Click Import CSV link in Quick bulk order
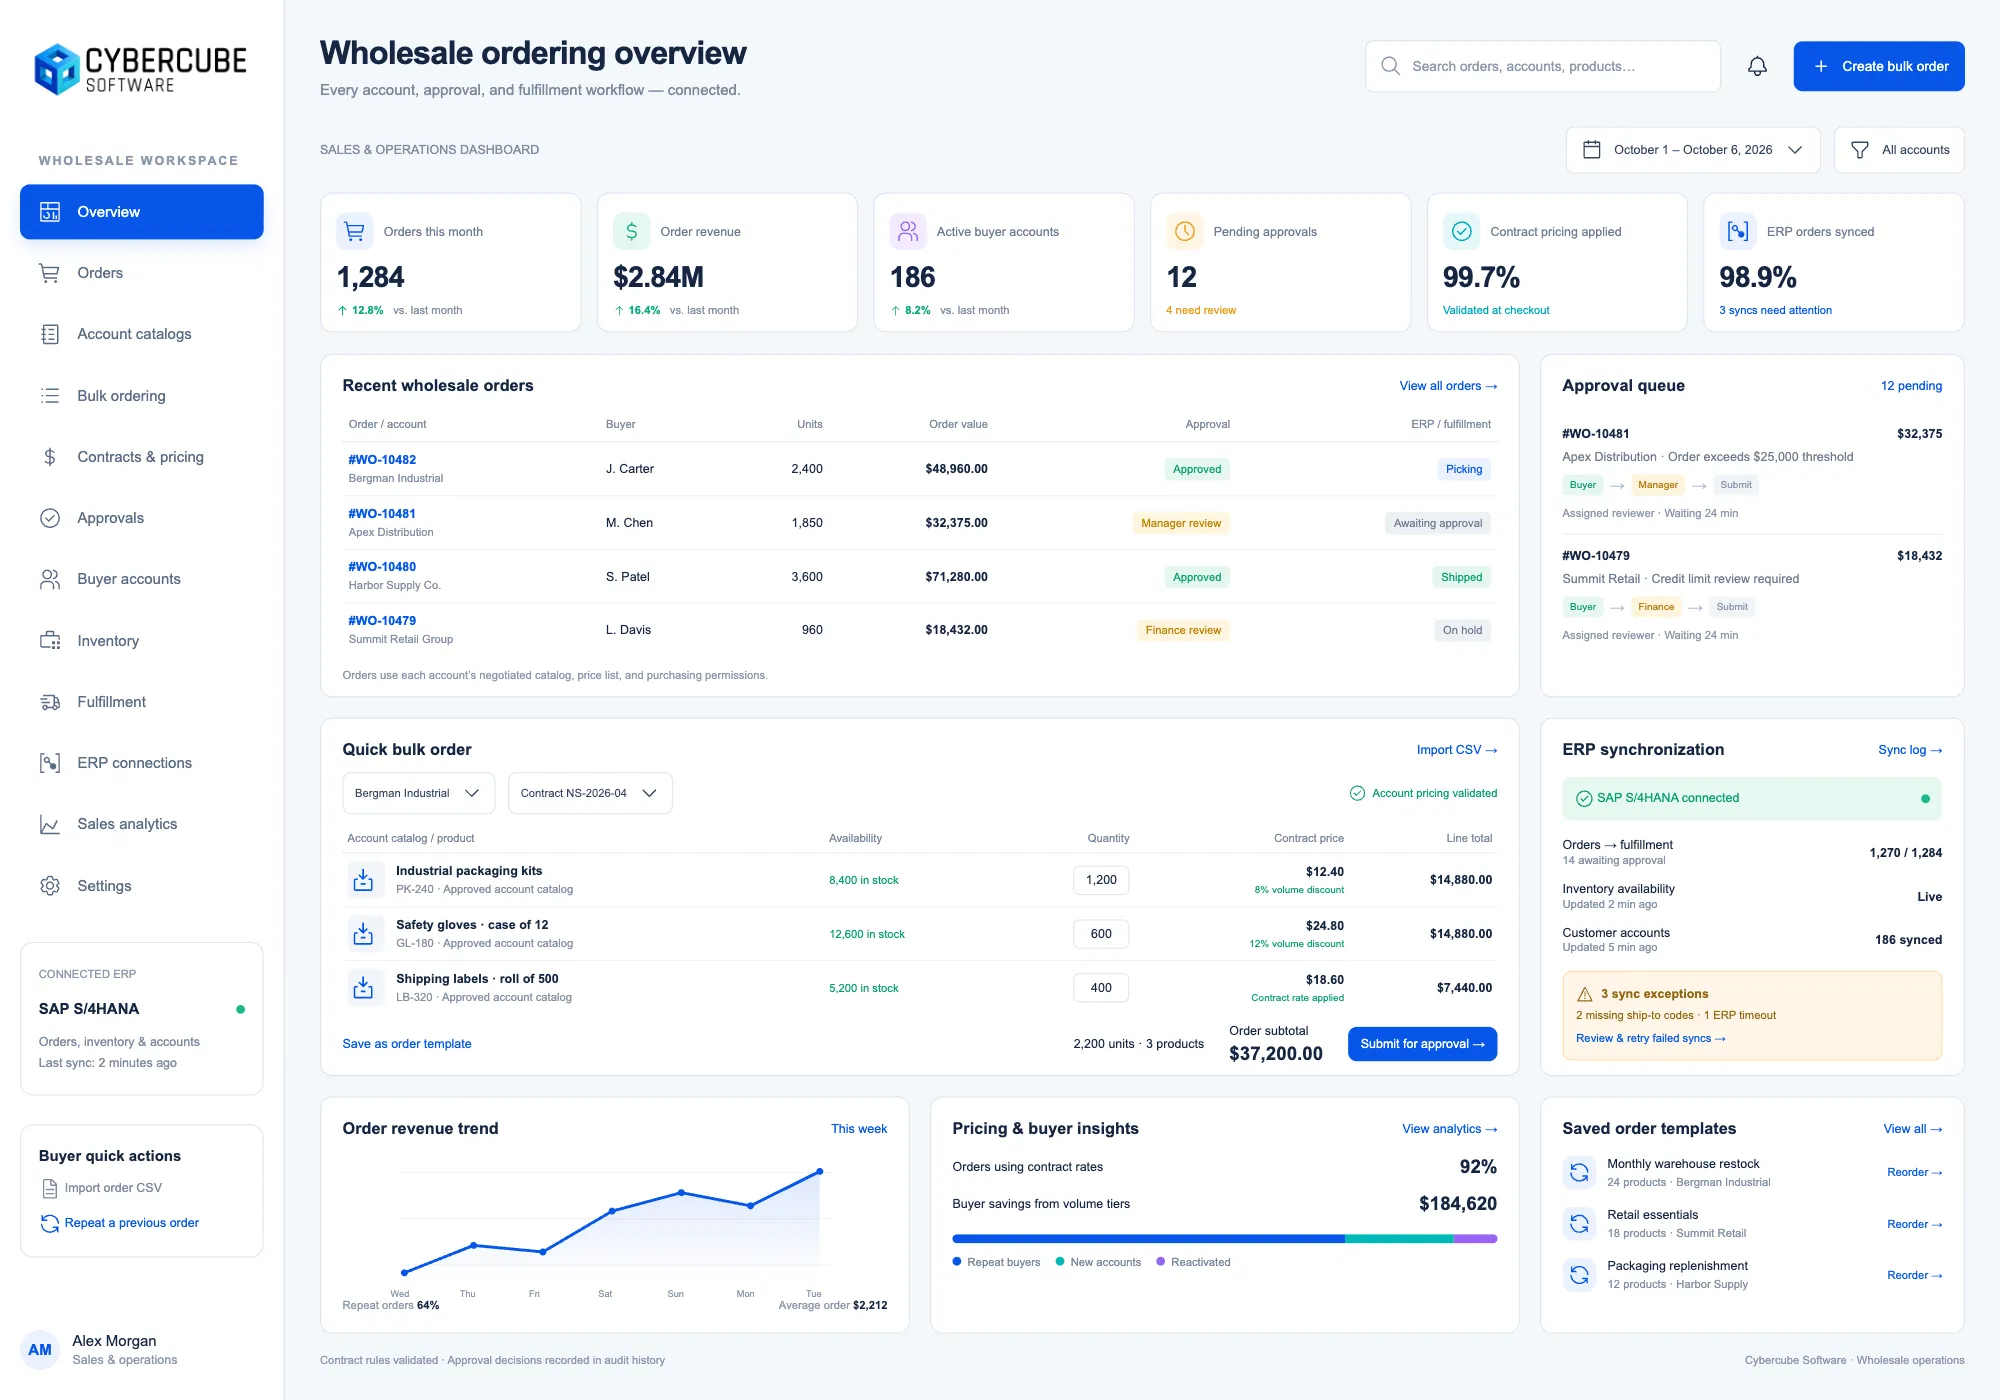2000x1400 pixels. (1457, 750)
